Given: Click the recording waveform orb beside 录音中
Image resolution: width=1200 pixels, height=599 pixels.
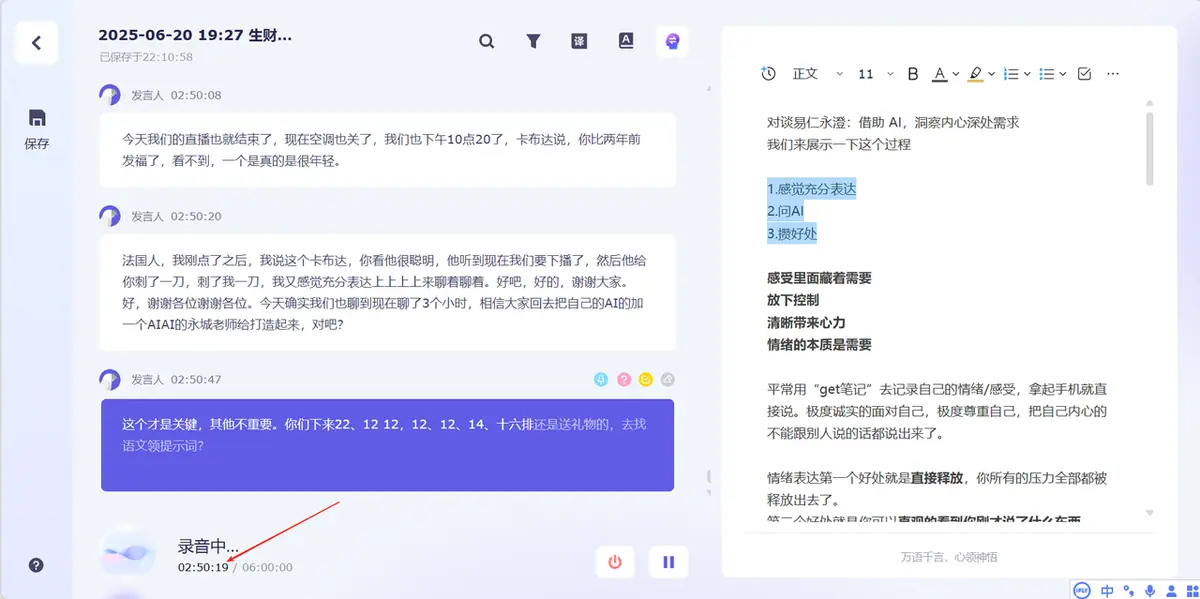Looking at the screenshot, I should [130, 552].
